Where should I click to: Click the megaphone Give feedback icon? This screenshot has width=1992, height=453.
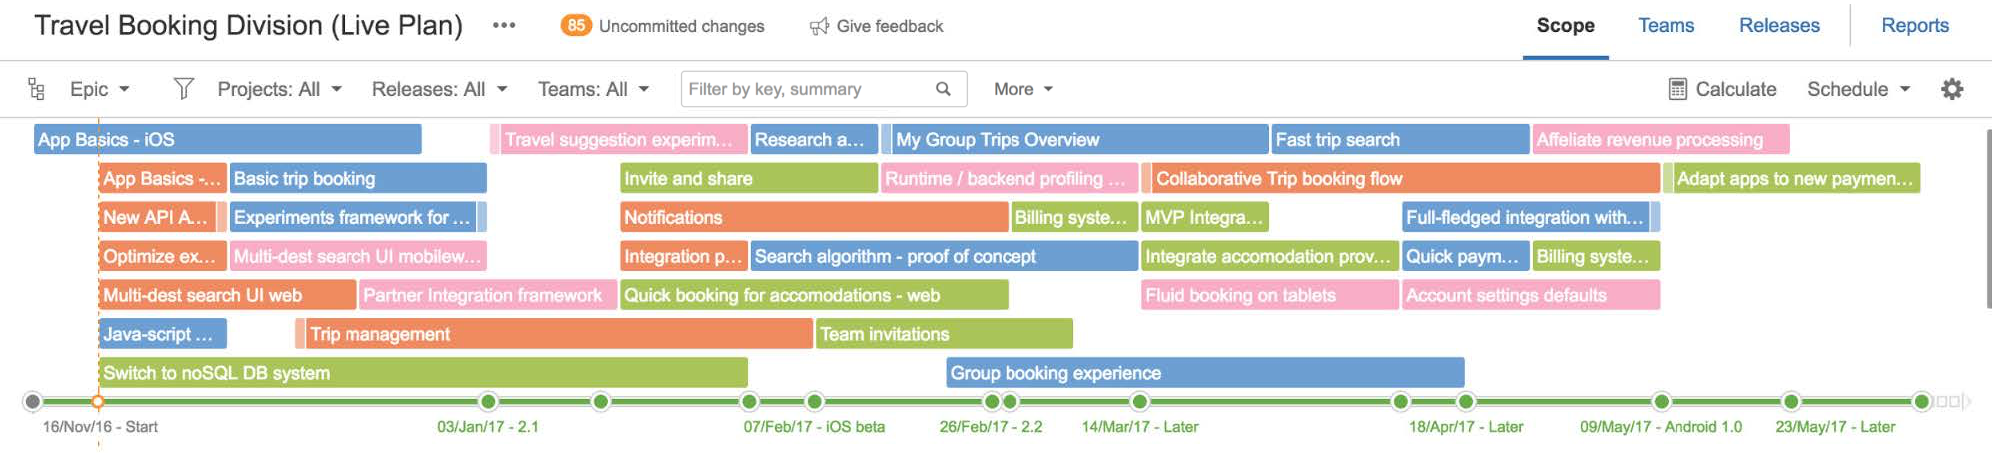[x=819, y=26]
